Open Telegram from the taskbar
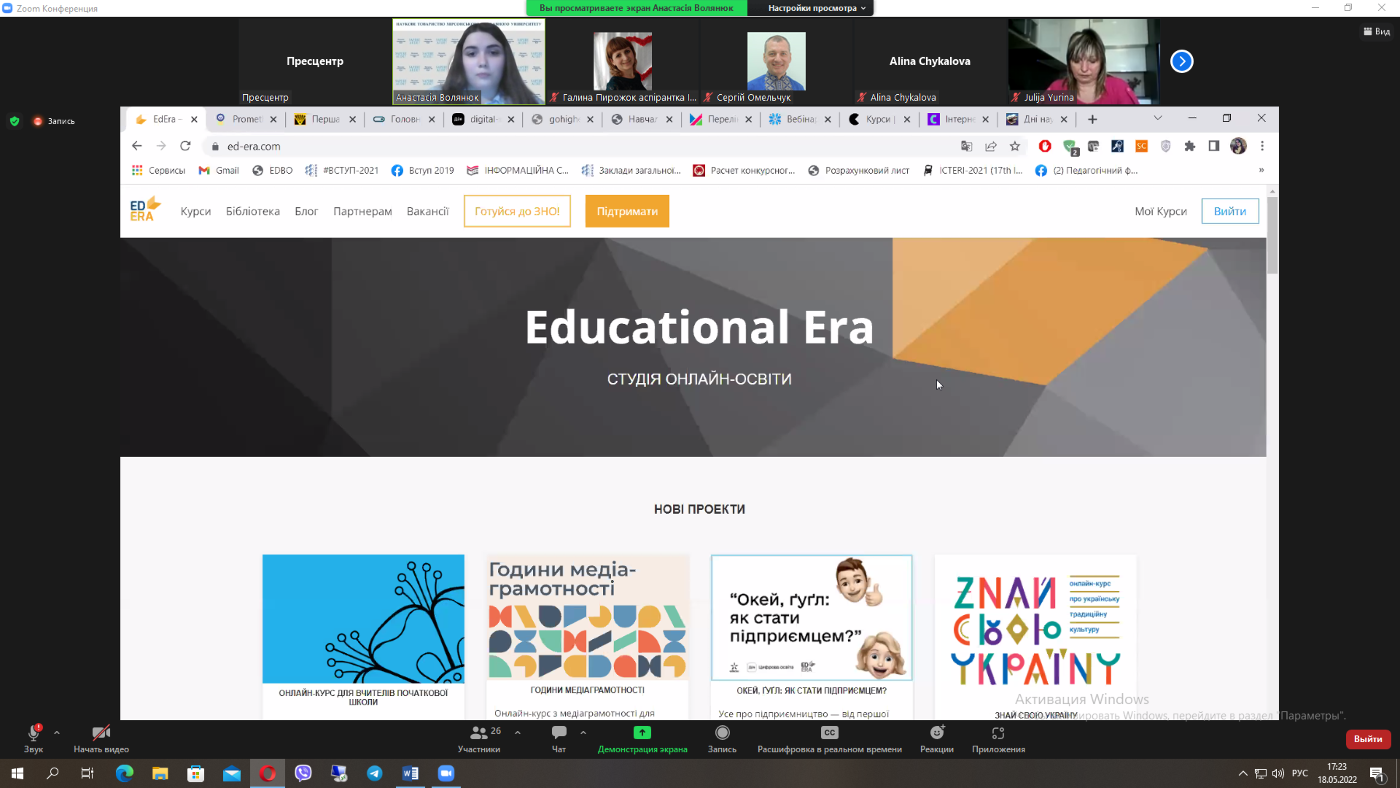Viewport: 1400px width, 788px height. click(x=374, y=773)
